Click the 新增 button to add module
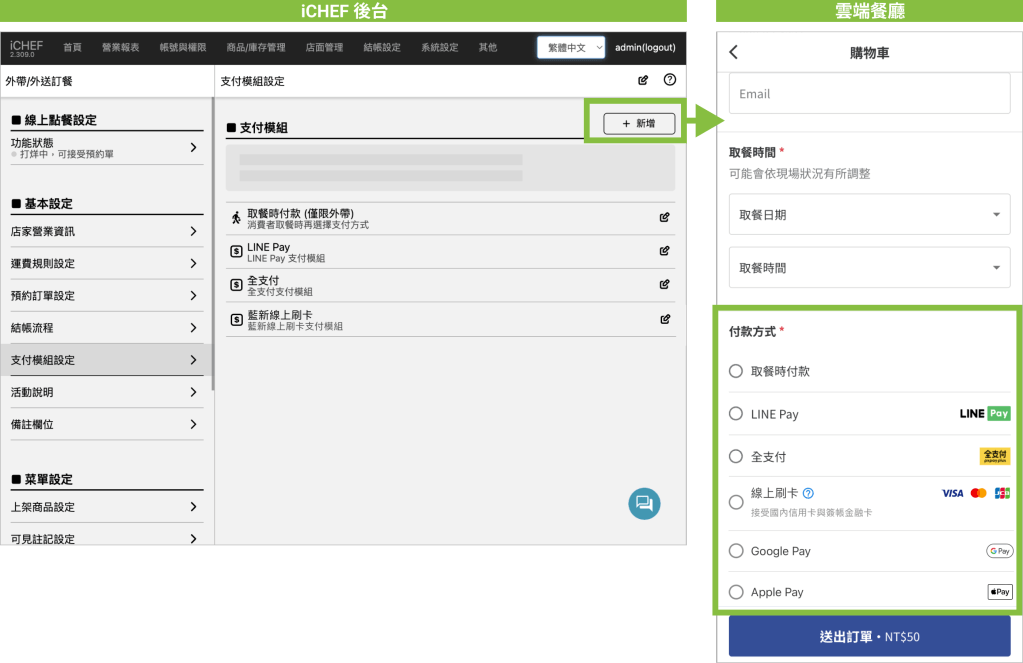Screen dimensions: 1023x663 tap(639, 123)
